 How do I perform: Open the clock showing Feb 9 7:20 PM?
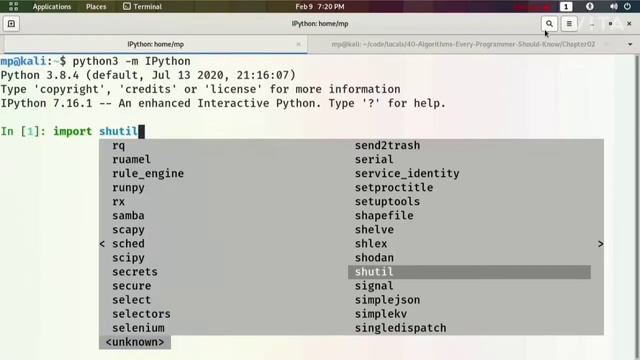click(x=320, y=7)
